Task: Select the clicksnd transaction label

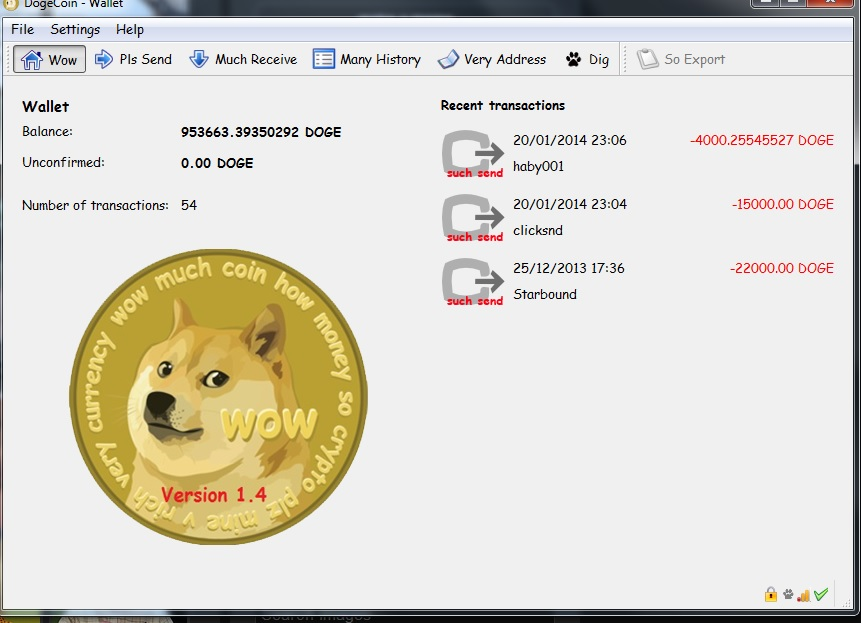Action: (538, 231)
